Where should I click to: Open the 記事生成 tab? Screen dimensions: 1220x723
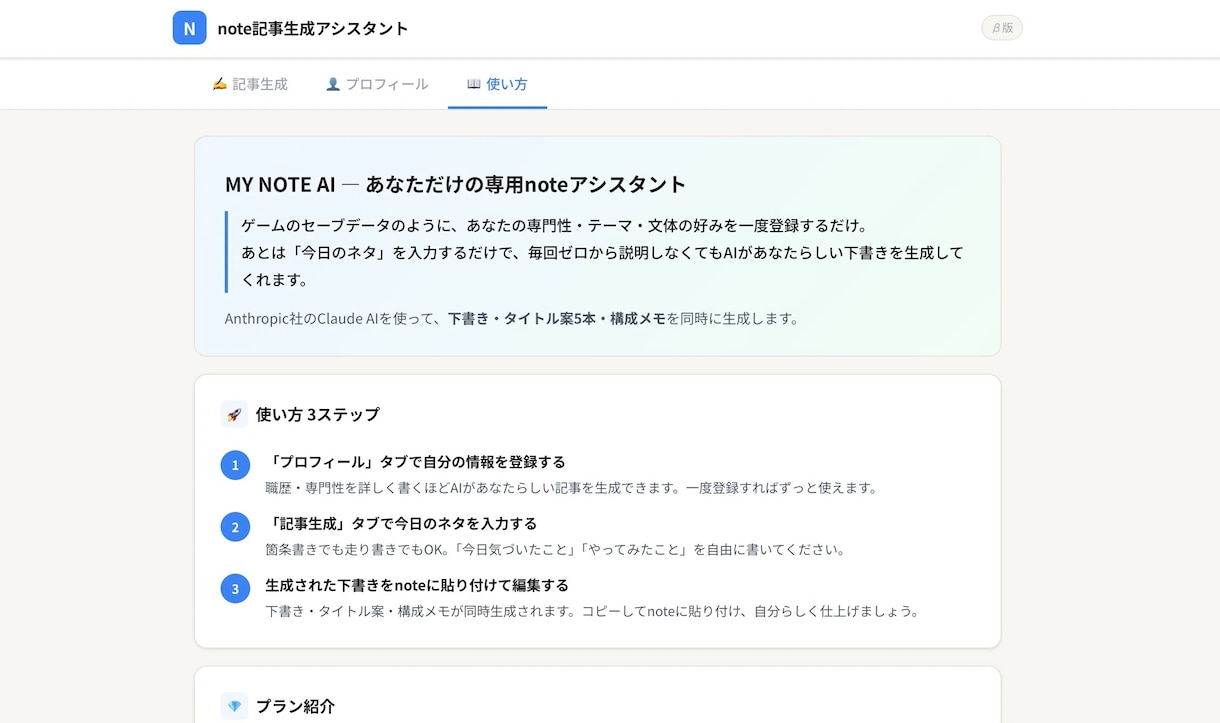pos(250,84)
